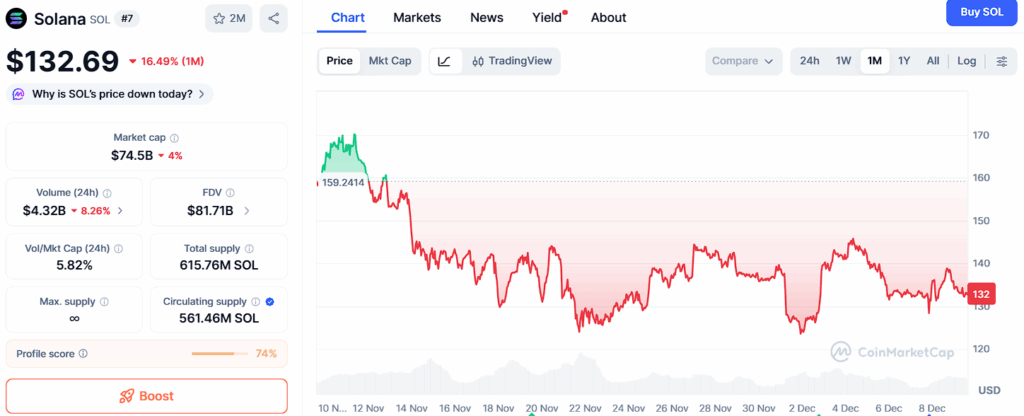Click the Profile score info icon
Screen dimensions: 1024x416
83,354
